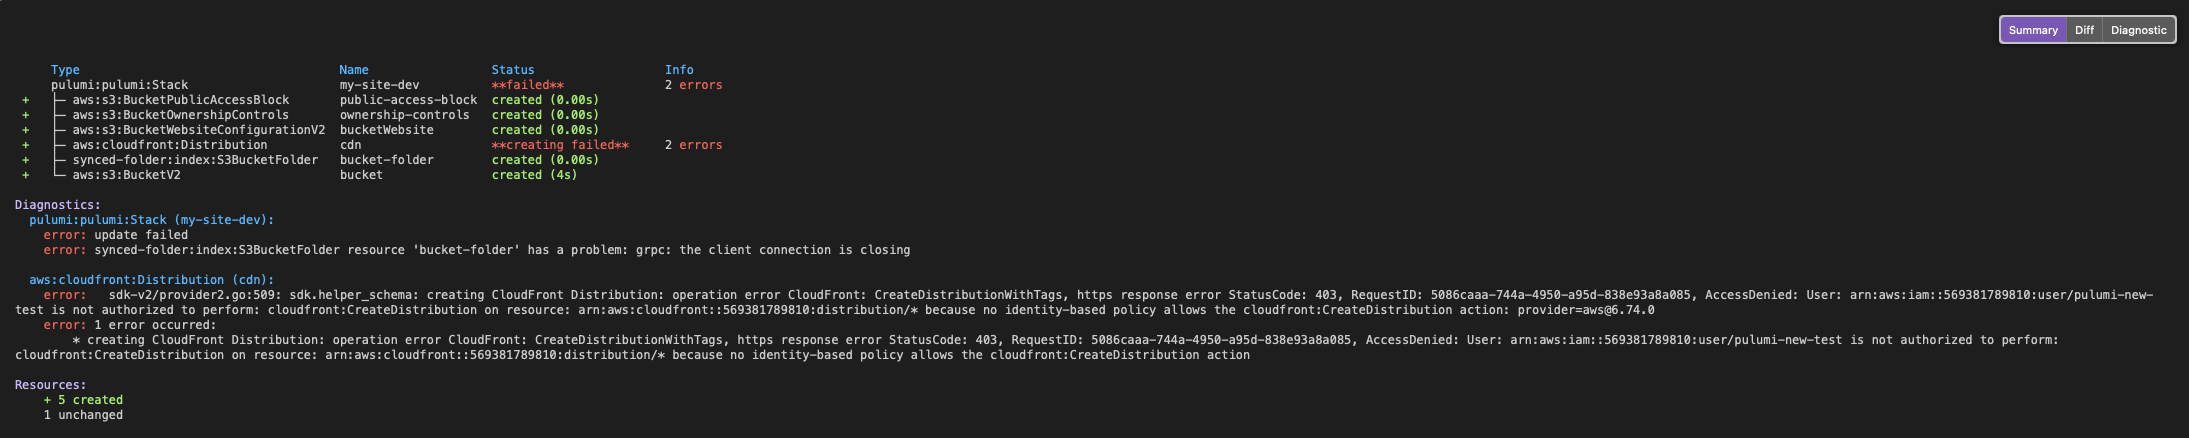
Task: Click plus icon beside BucketOwnershipControls row
Action: (x=26, y=115)
